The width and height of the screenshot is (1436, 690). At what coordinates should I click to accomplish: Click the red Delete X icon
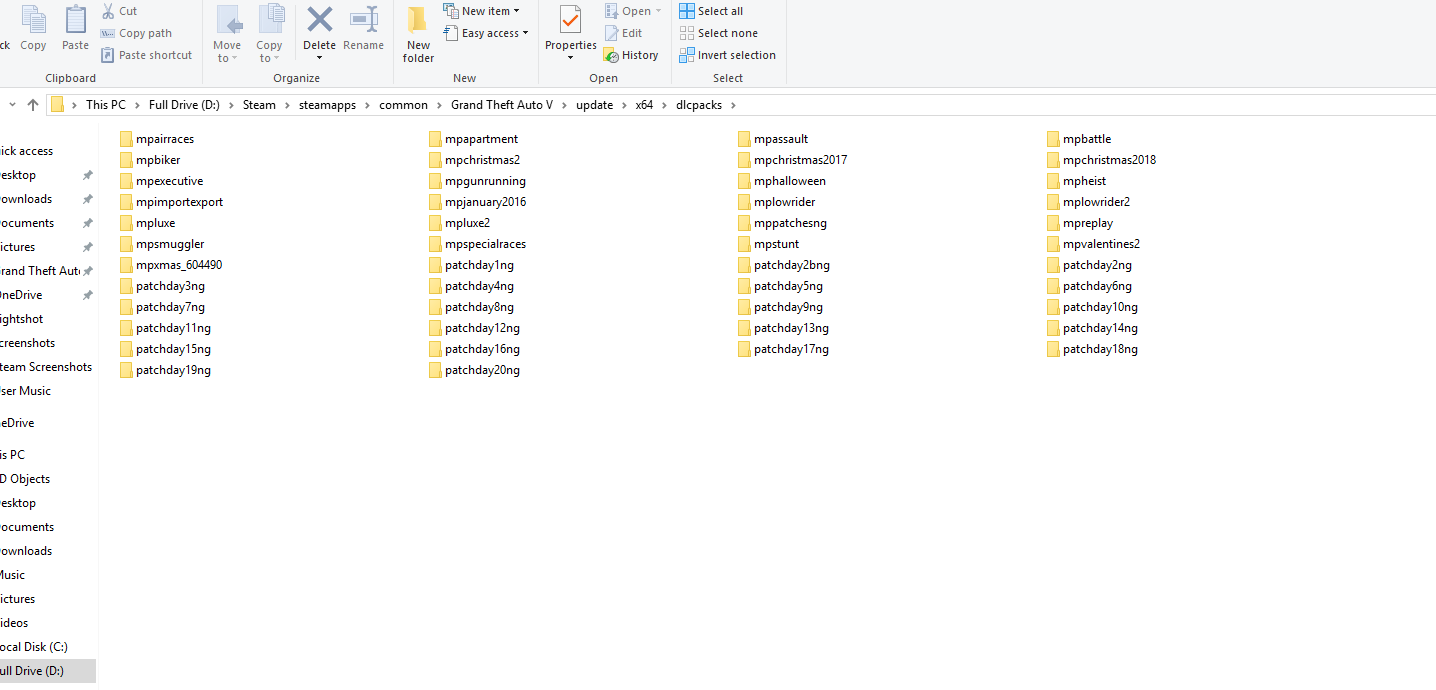coord(319,19)
